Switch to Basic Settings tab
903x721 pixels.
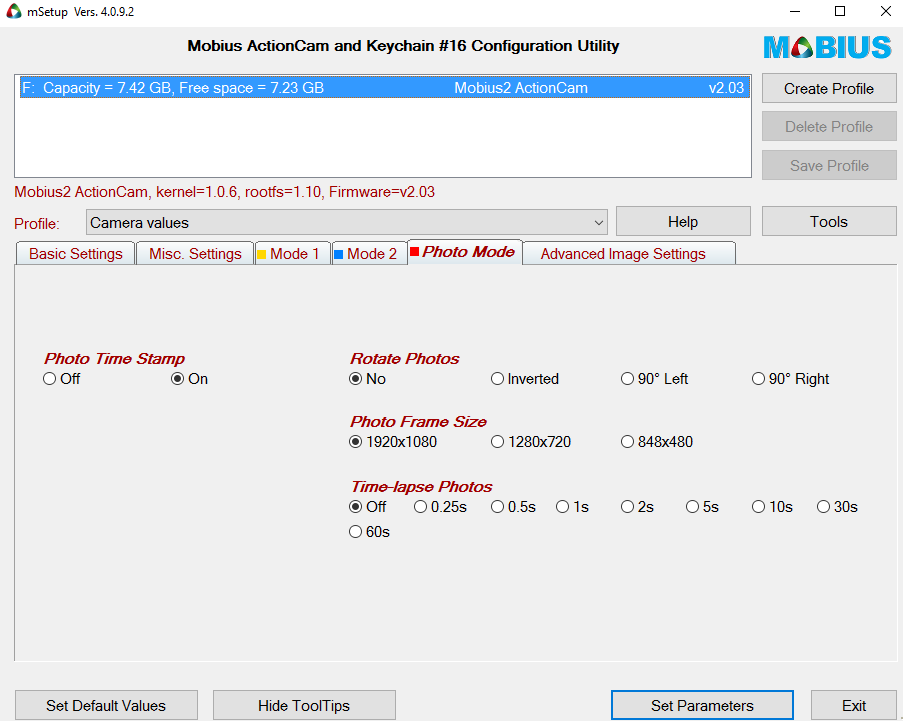click(75, 254)
